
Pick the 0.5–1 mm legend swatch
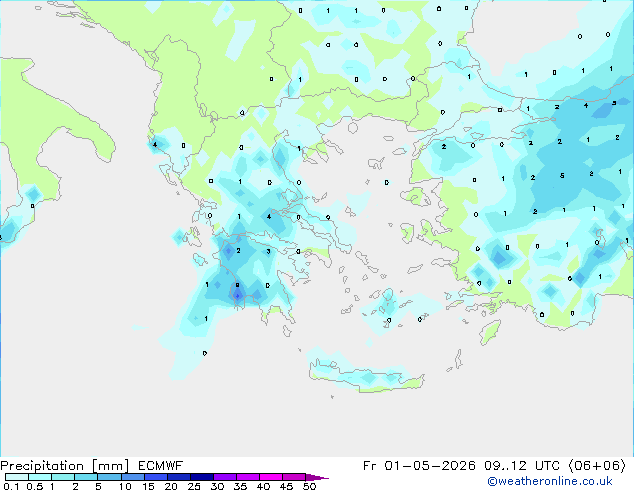(40, 477)
